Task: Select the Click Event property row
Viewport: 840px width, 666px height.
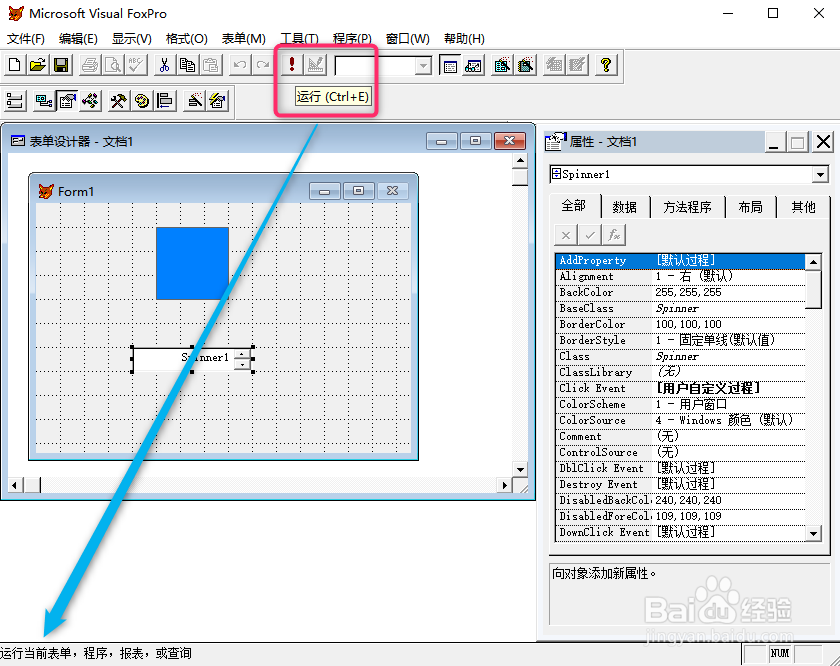Action: (680, 388)
